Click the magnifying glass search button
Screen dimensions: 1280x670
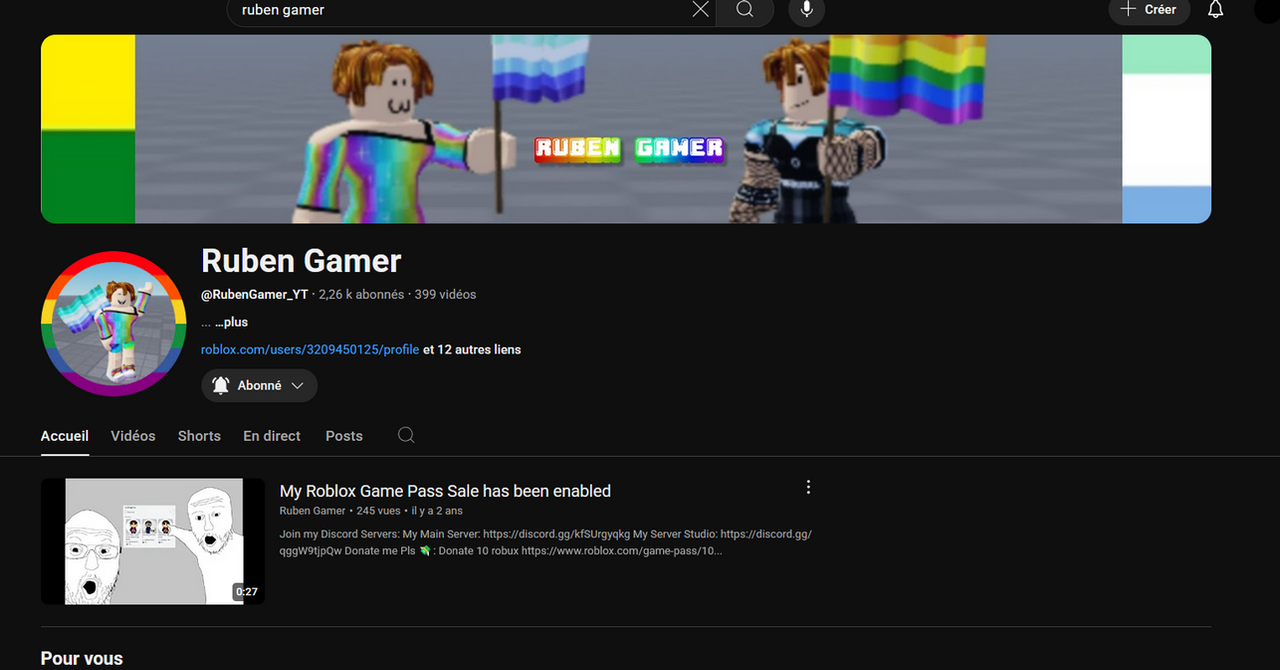(x=745, y=9)
